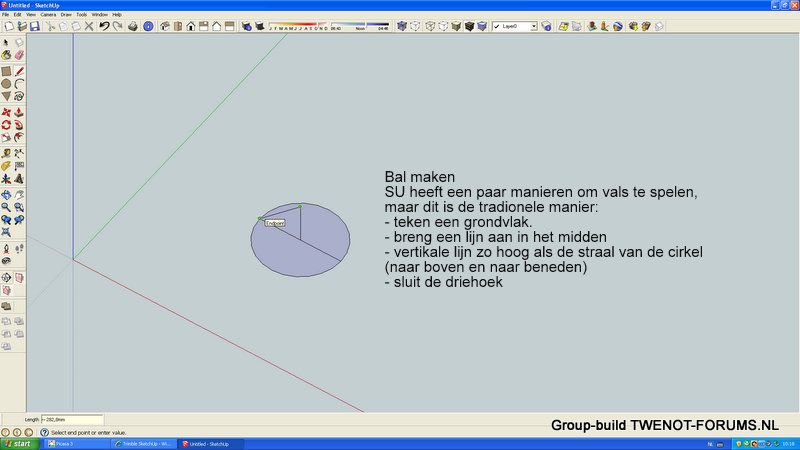Enable Wireframe face style

[x=430, y=26]
